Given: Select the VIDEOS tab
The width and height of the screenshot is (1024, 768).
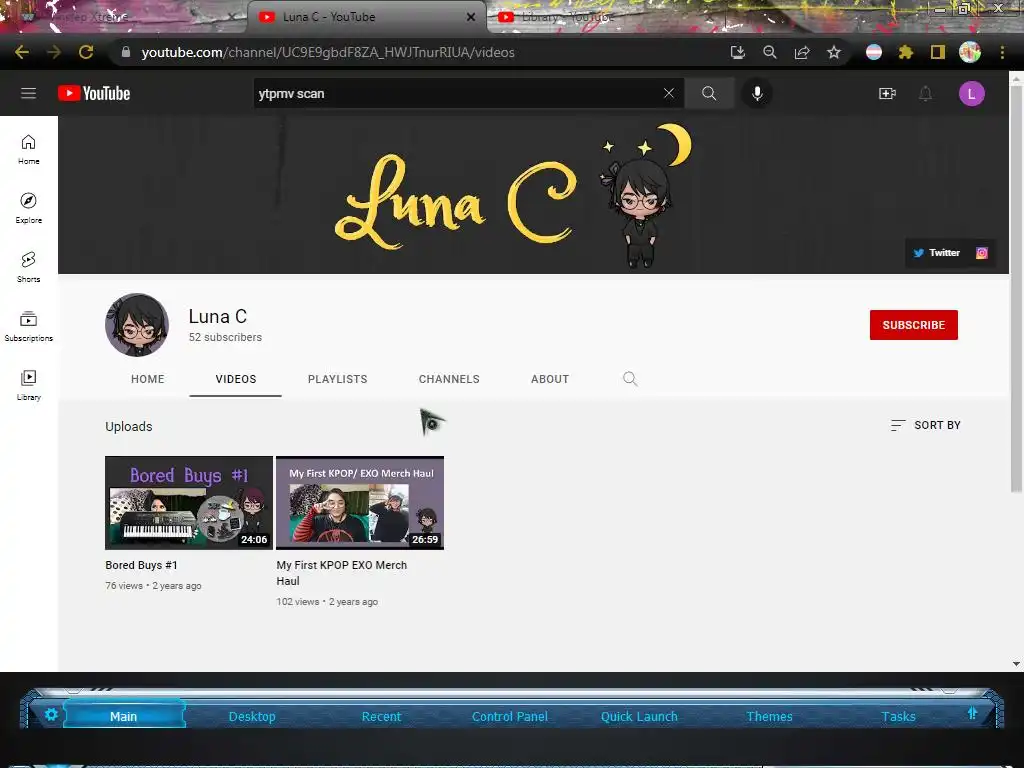Looking at the screenshot, I should tap(236, 379).
